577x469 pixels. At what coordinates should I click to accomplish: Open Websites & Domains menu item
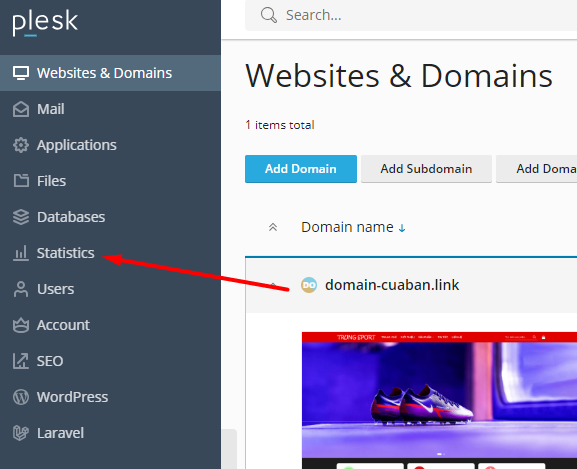[110, 73]
